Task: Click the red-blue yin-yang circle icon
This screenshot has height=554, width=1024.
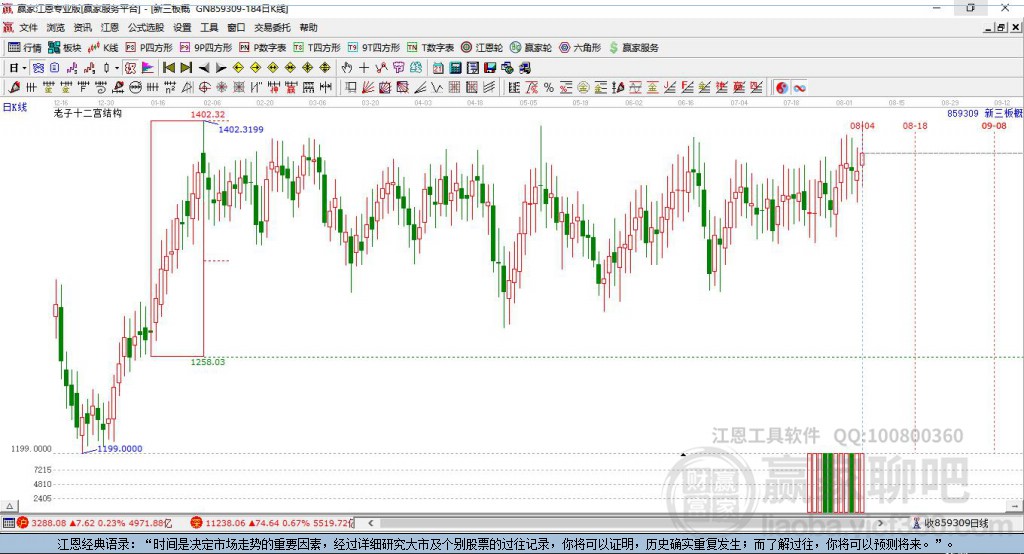Action: pos(782,88)
